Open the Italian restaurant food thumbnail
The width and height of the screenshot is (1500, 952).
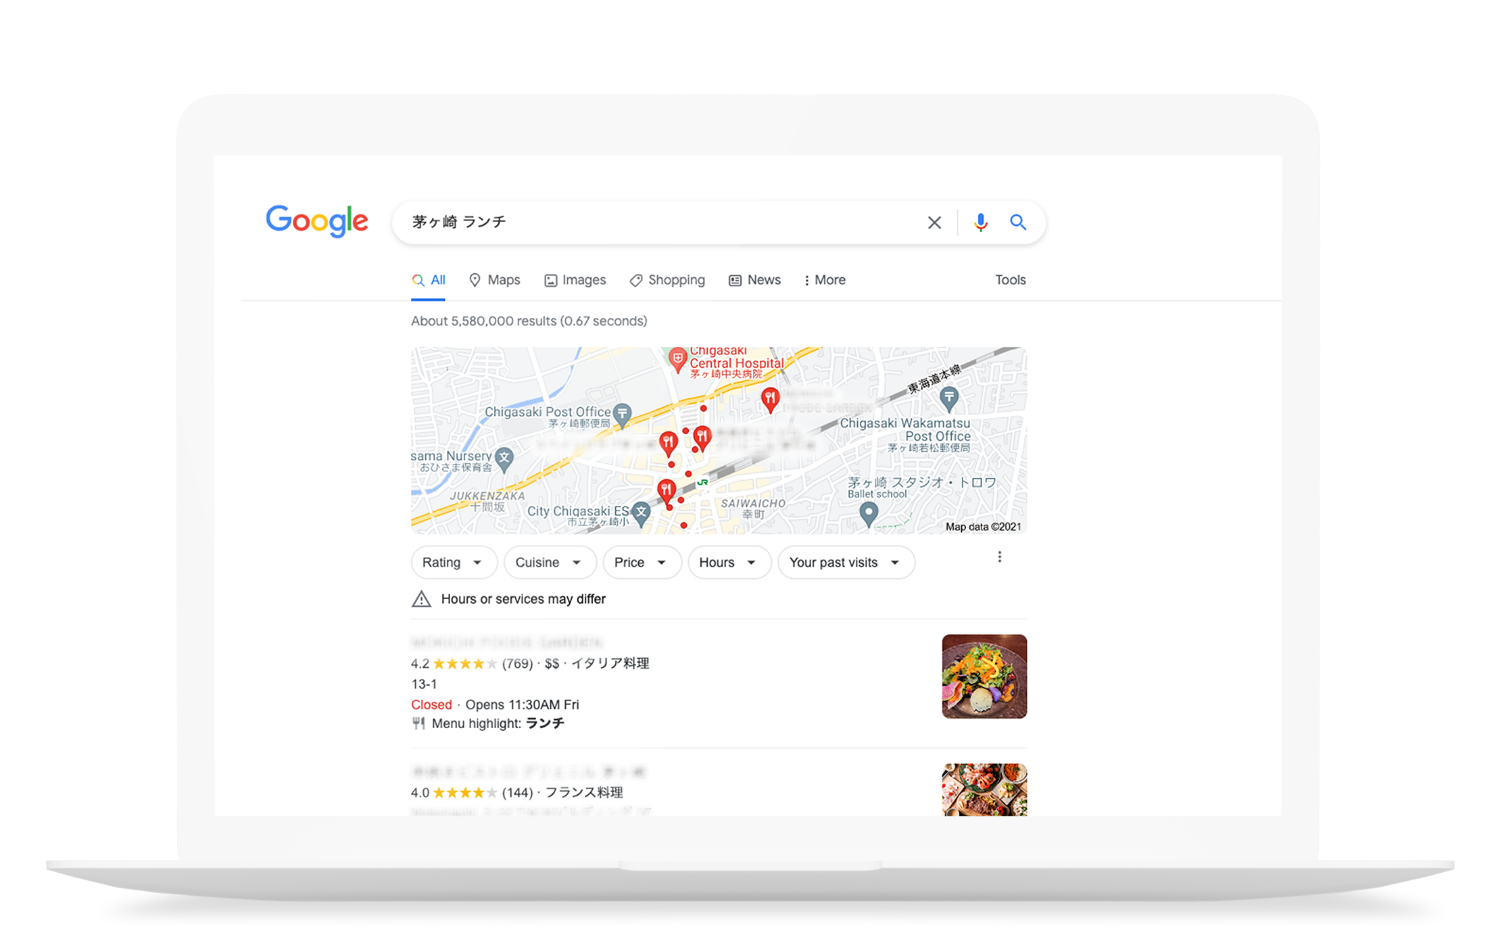(x=984, y=676)
